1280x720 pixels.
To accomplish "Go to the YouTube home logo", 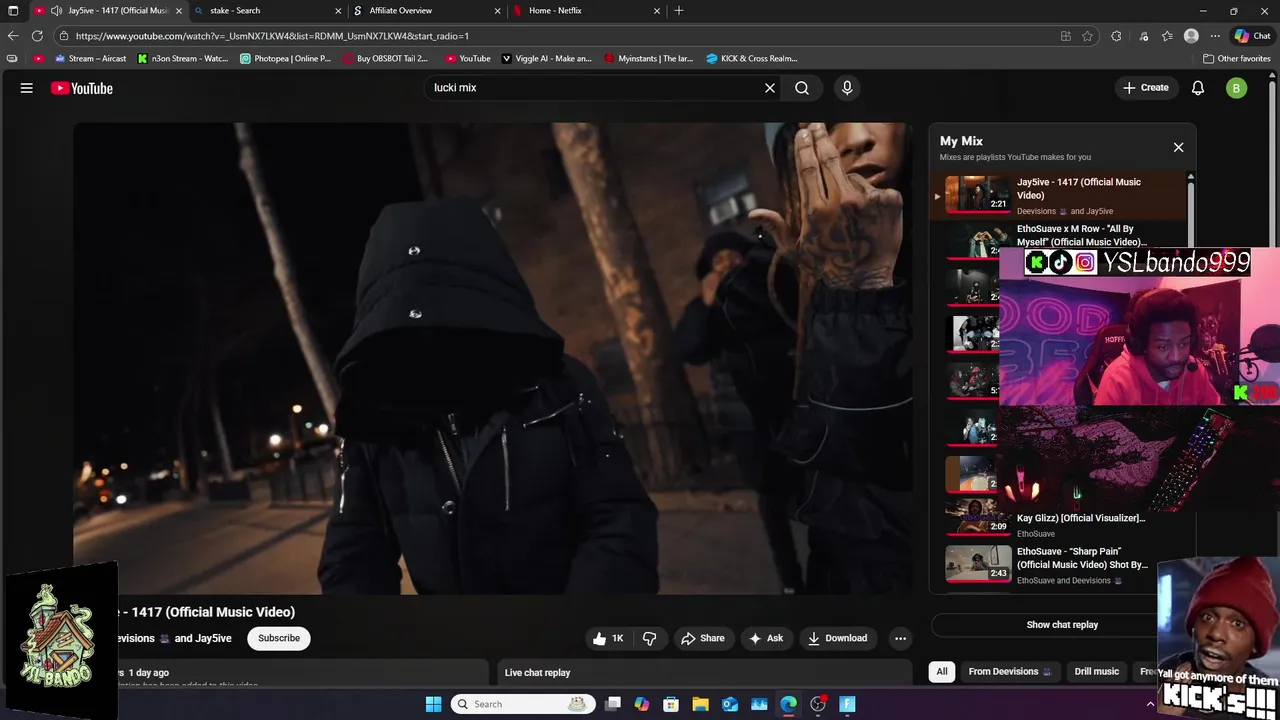I will [x=82, y=88].
